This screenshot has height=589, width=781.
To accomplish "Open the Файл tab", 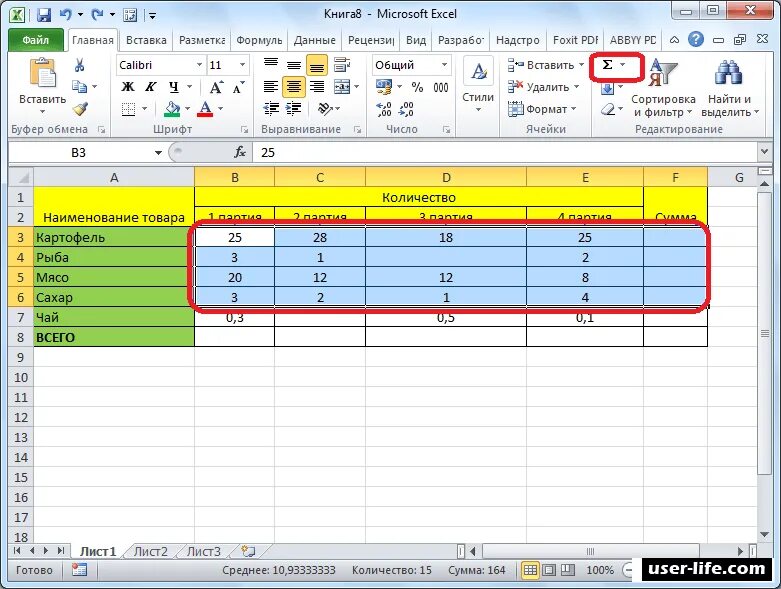I will pyautogui.click(x=35, y=40).
